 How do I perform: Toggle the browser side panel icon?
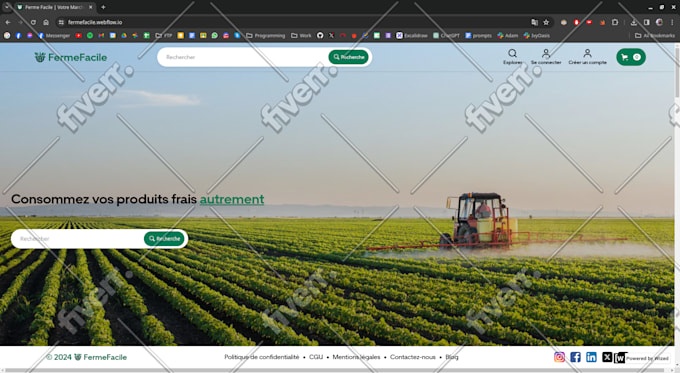(647, 22)
